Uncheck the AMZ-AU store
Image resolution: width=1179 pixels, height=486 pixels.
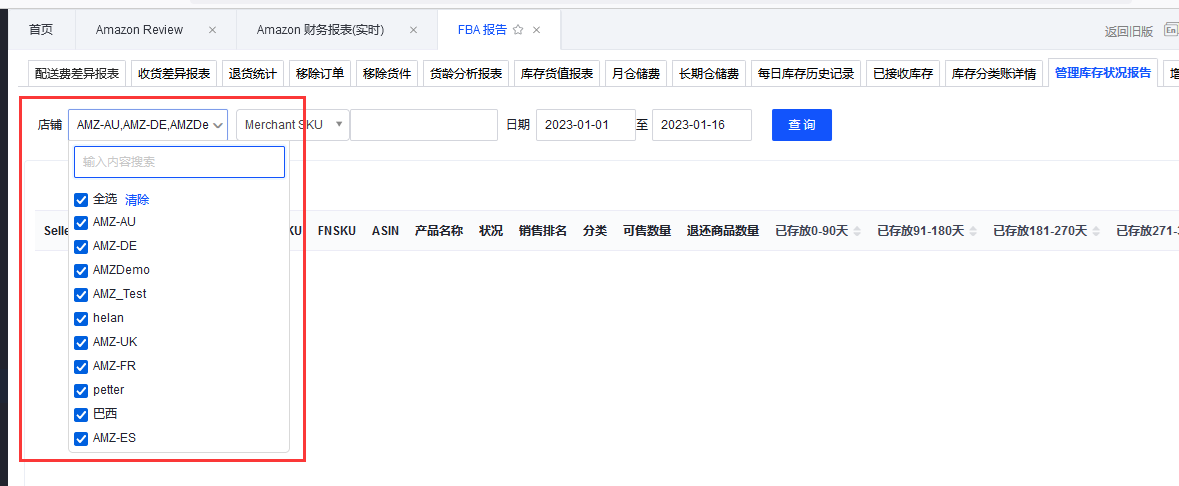point(81,222)
